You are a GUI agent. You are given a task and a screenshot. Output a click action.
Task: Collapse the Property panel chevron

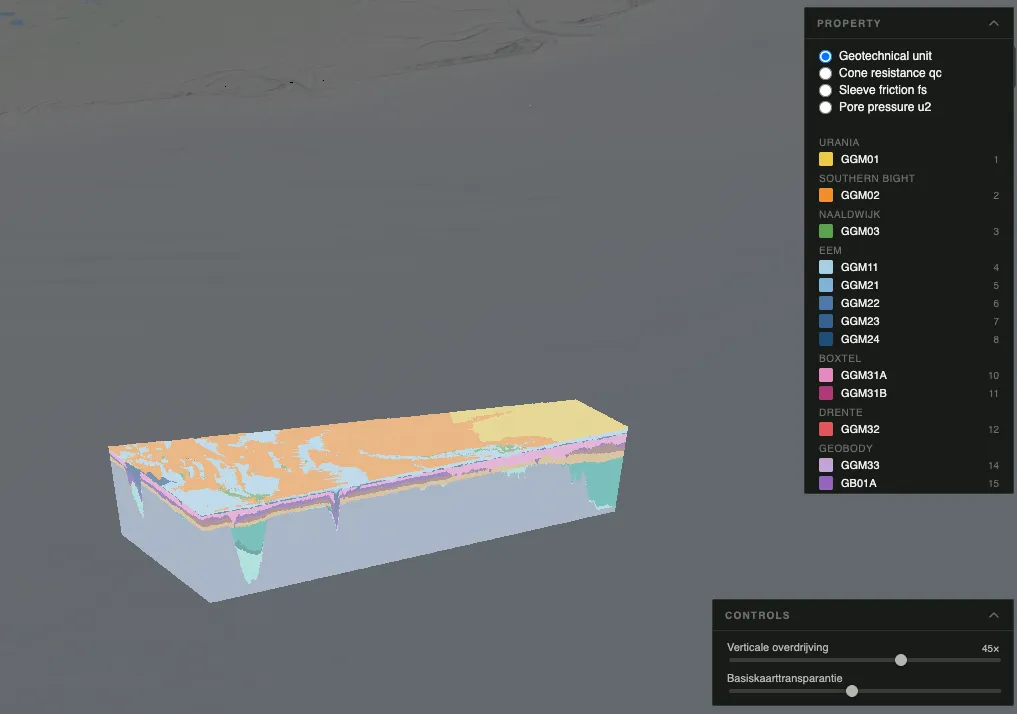click(x=994, y=23)
